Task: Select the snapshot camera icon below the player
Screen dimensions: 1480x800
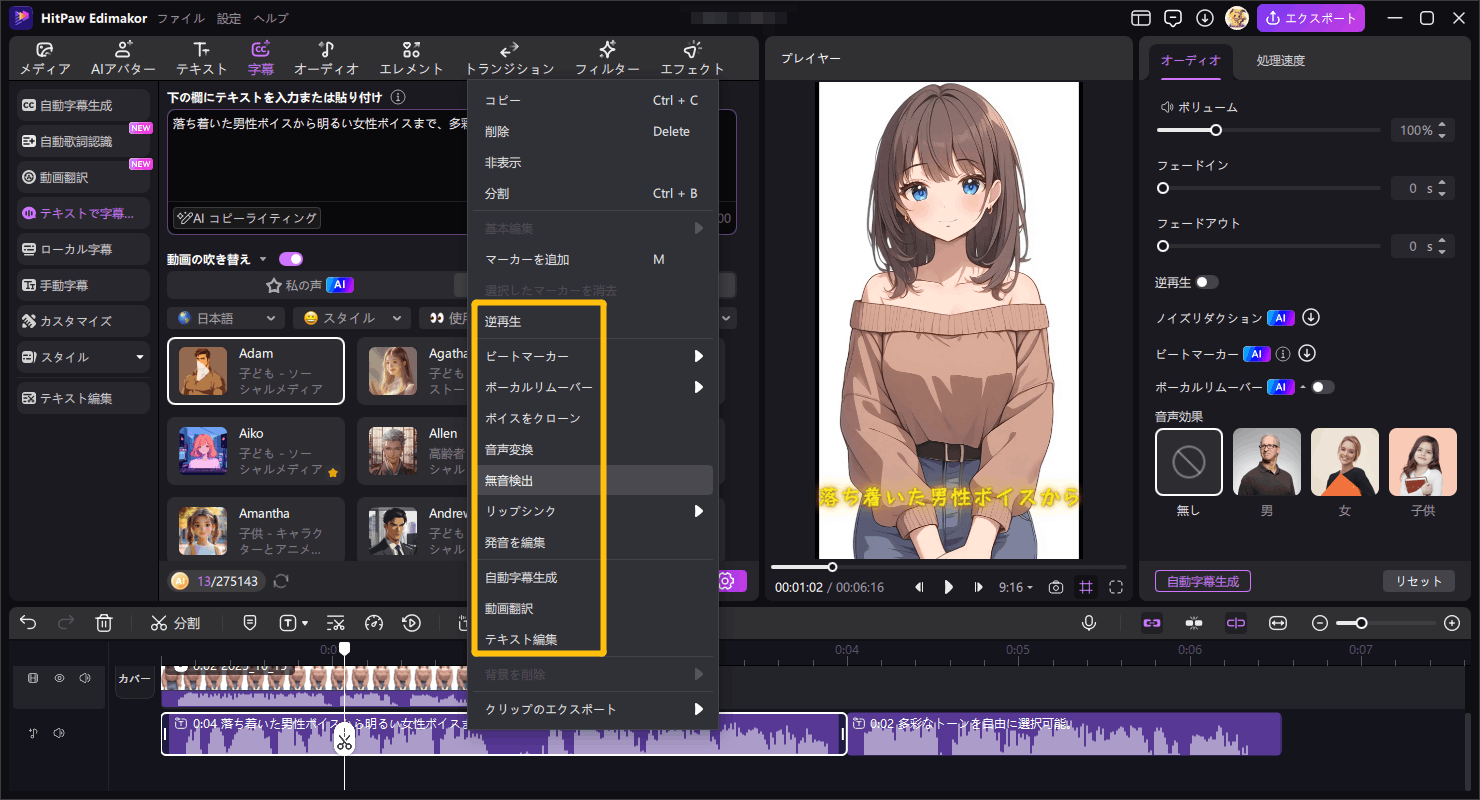Action: pyautogui.click(x=1055, y=587)
